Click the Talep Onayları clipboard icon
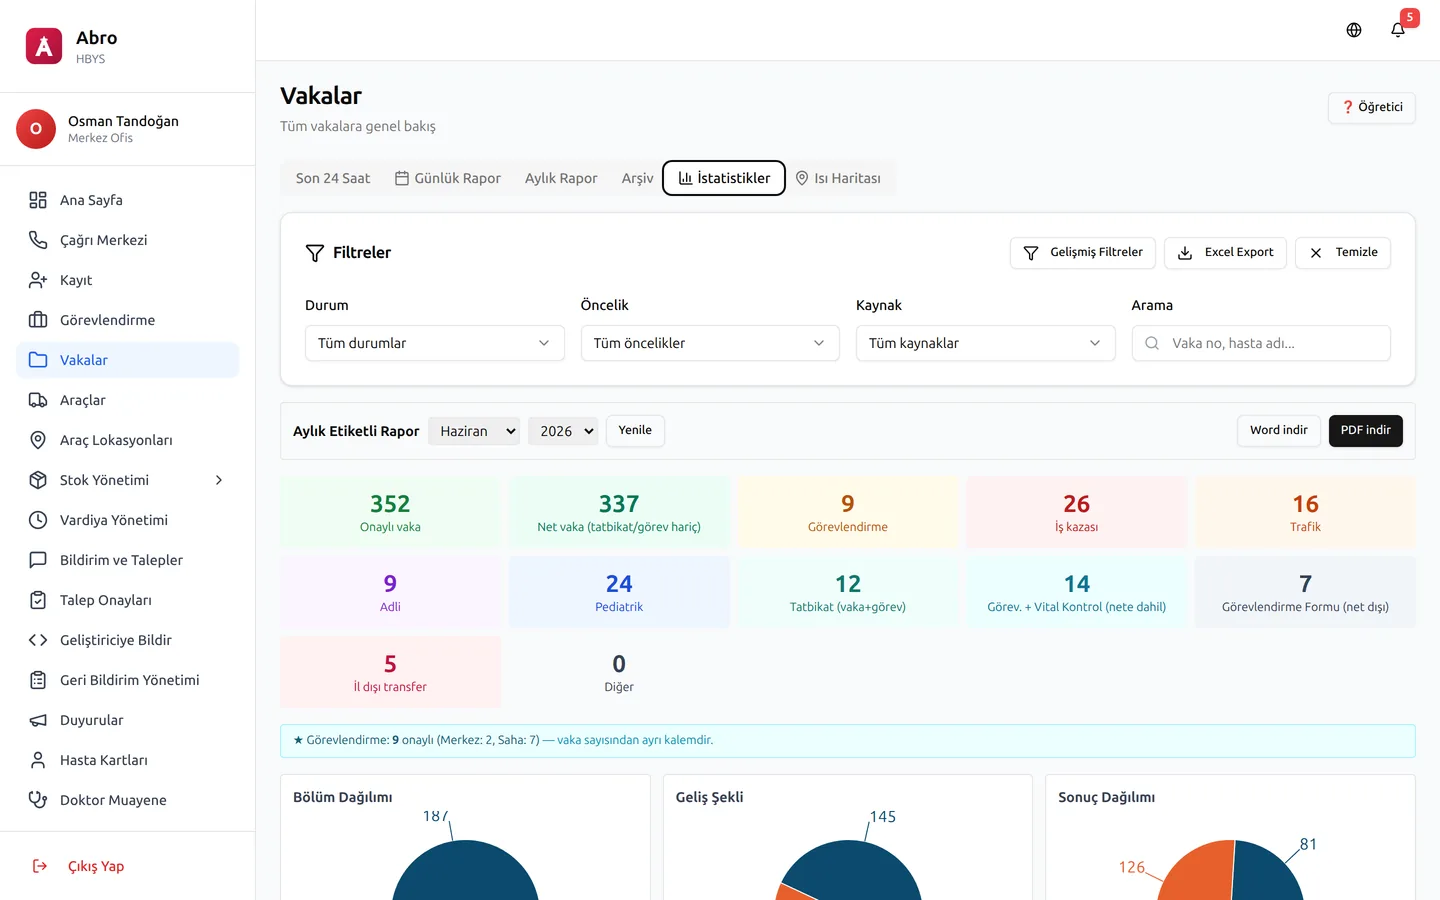Screen dimensions: 1440x900 pyautogui.click(x=38, y=600)
